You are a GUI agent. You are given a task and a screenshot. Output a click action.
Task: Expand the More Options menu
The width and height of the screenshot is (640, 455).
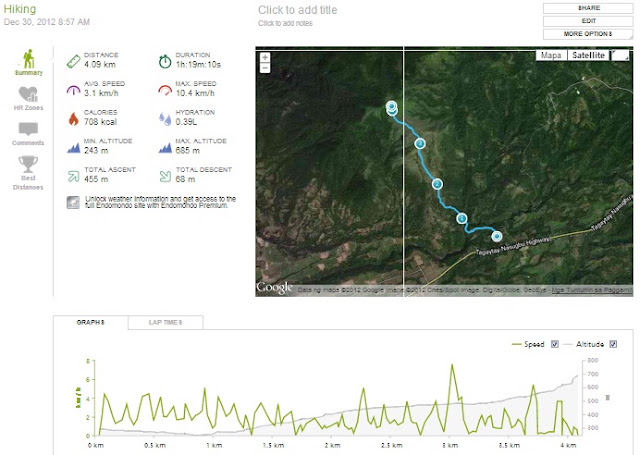point(588,34)
